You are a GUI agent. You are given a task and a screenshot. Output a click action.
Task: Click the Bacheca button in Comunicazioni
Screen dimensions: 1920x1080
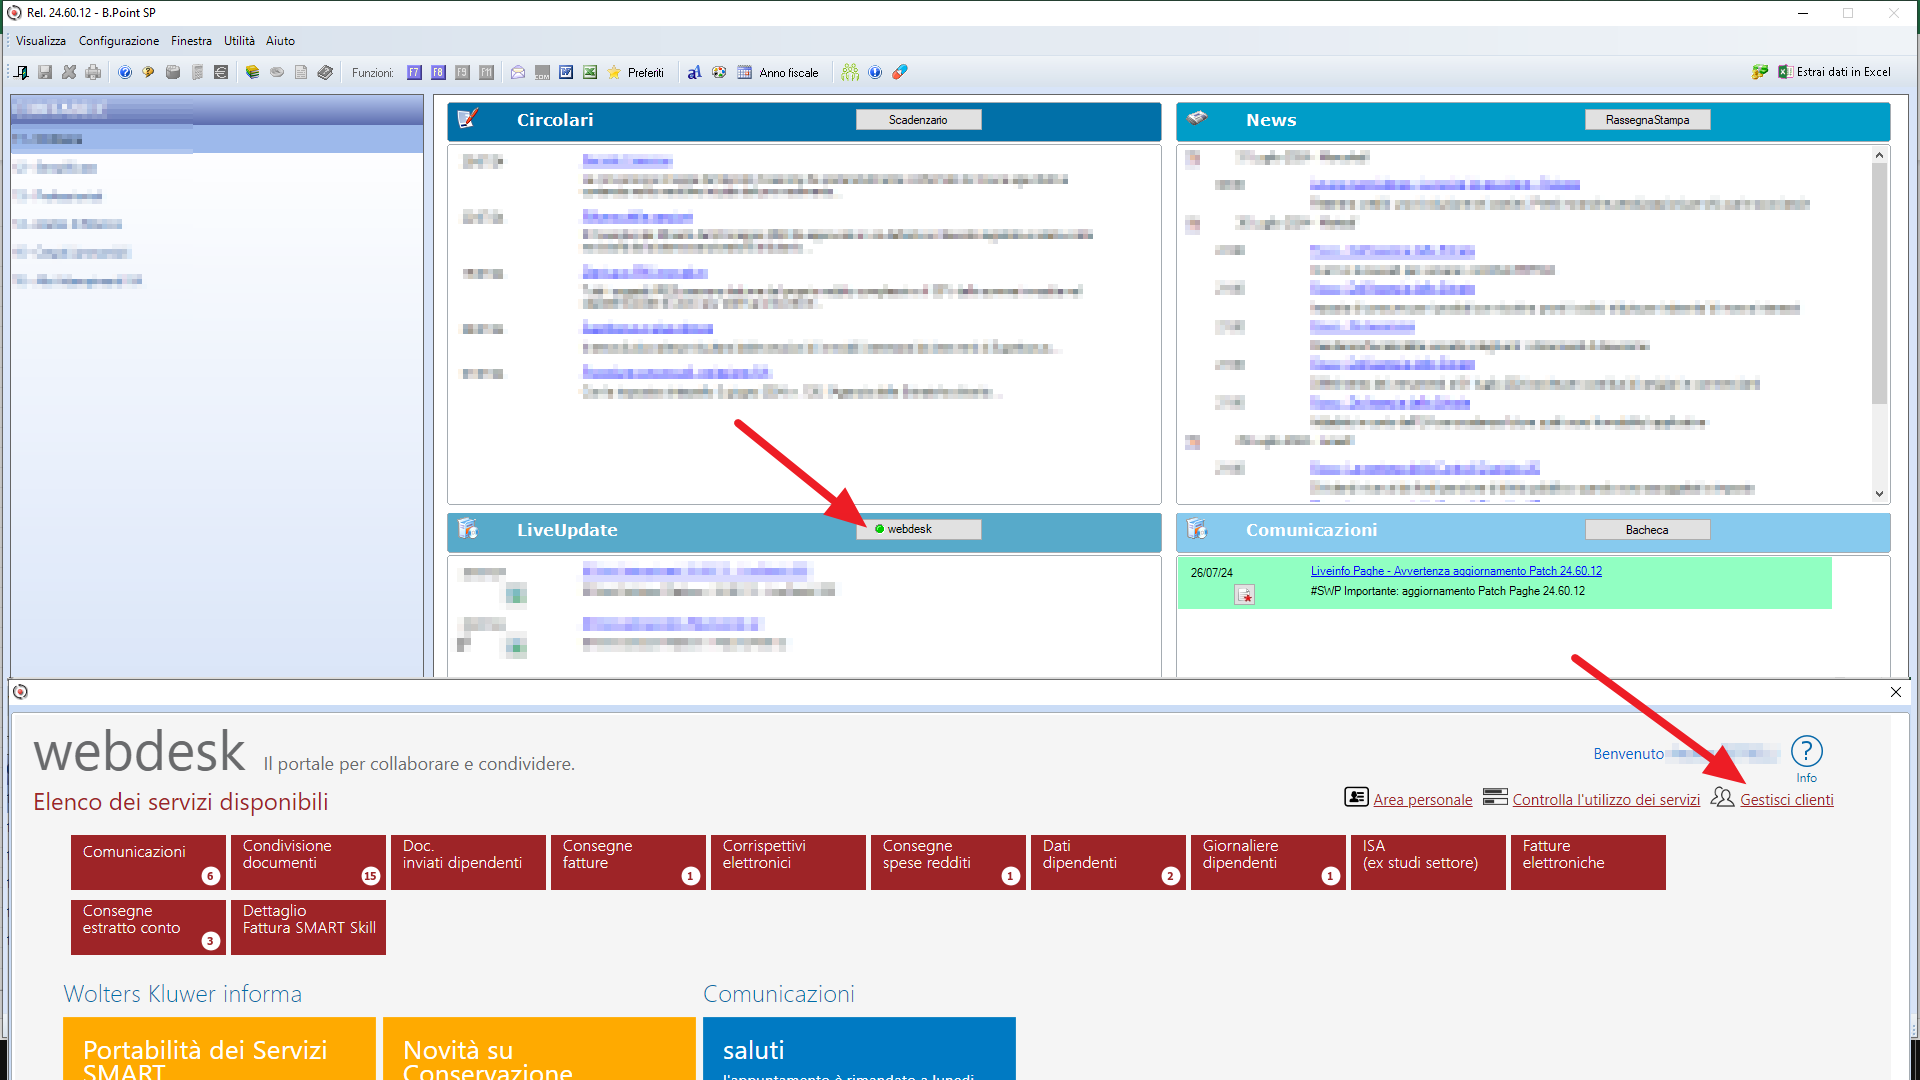coord(1647,530)
